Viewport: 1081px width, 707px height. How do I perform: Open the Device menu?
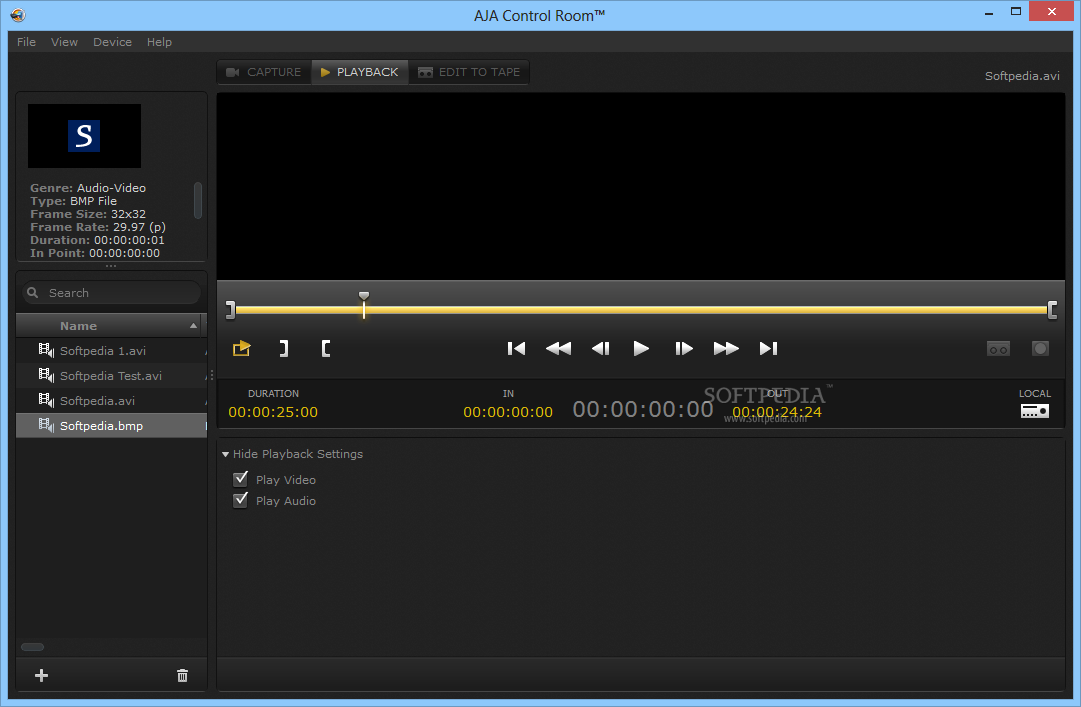[x=112, y=42]
